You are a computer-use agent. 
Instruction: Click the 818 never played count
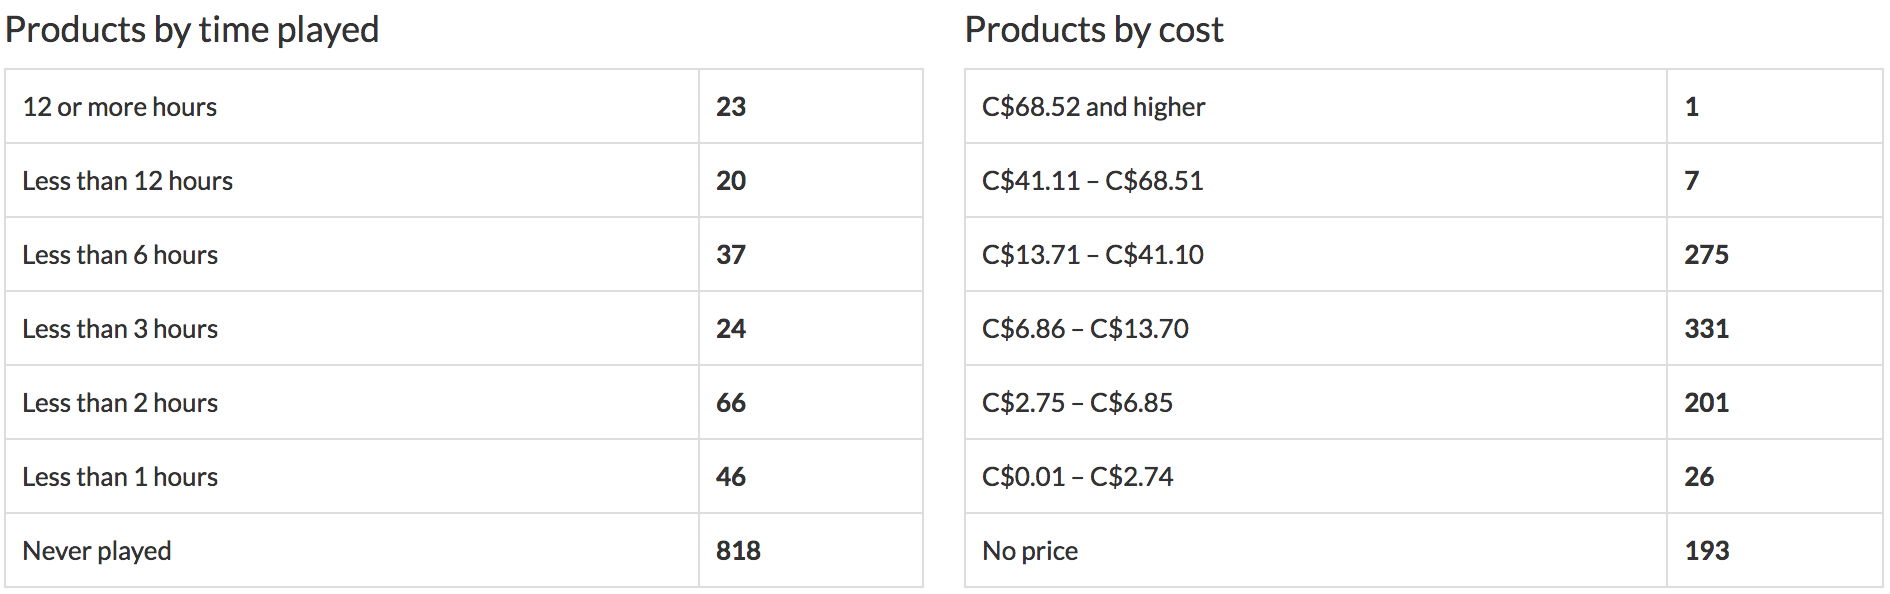tap(738, 551)
